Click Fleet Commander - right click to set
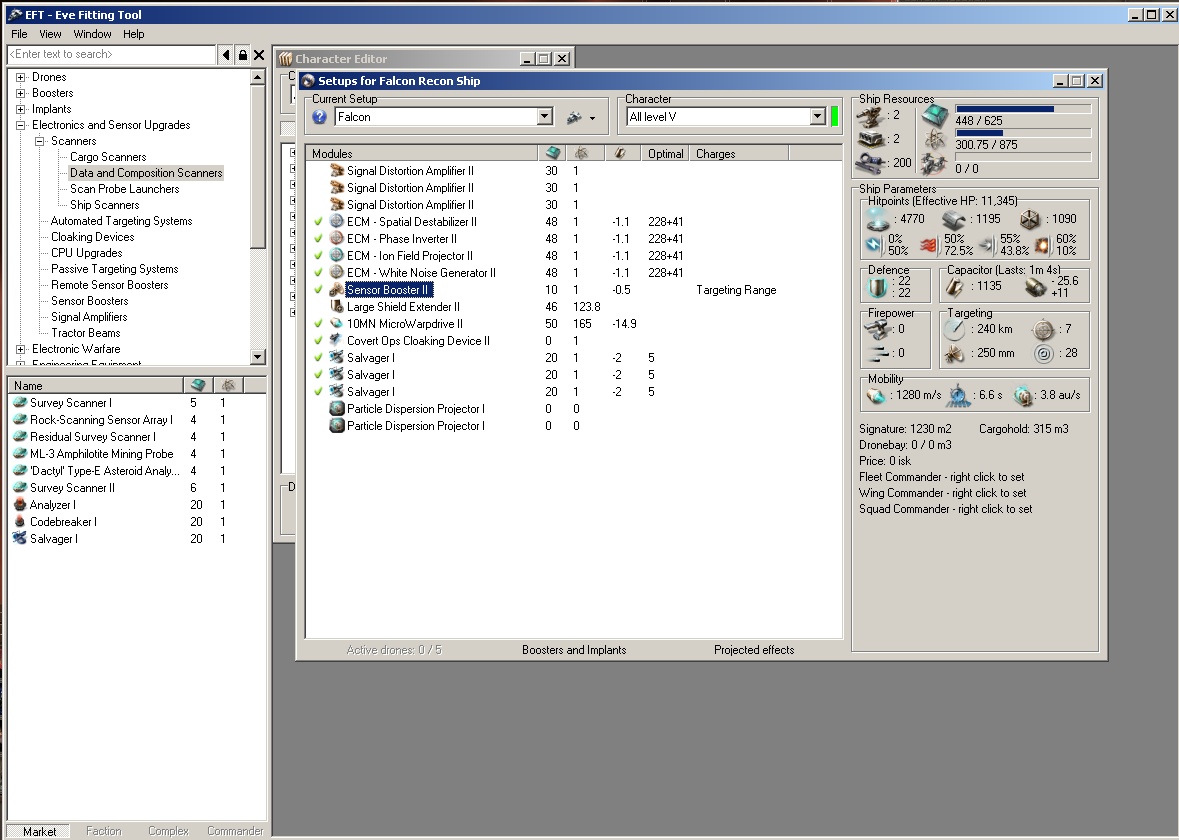Image resolution: width=1179 pixels, height=840 pixels. click(x=941, y=477)
